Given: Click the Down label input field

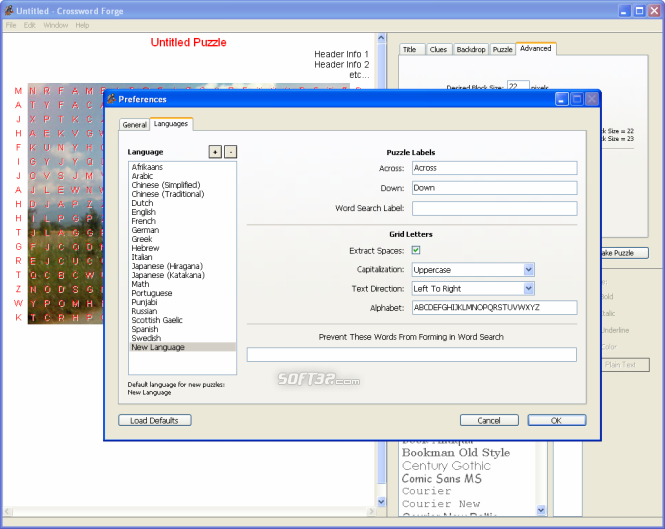Looking at the screenshot, I should (495, 188).
